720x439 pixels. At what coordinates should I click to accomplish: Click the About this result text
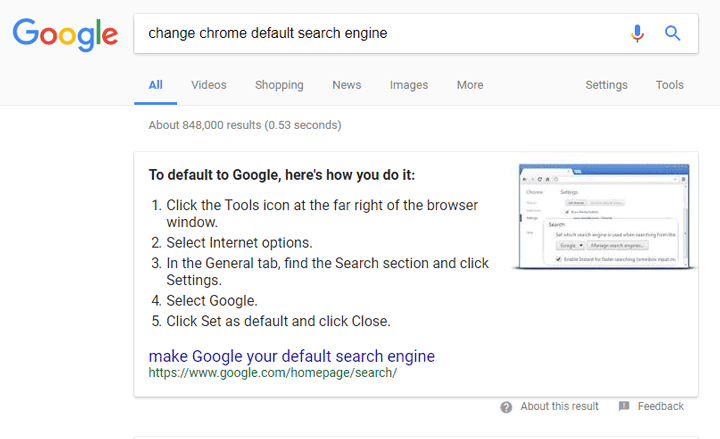[x=559, y=406]
